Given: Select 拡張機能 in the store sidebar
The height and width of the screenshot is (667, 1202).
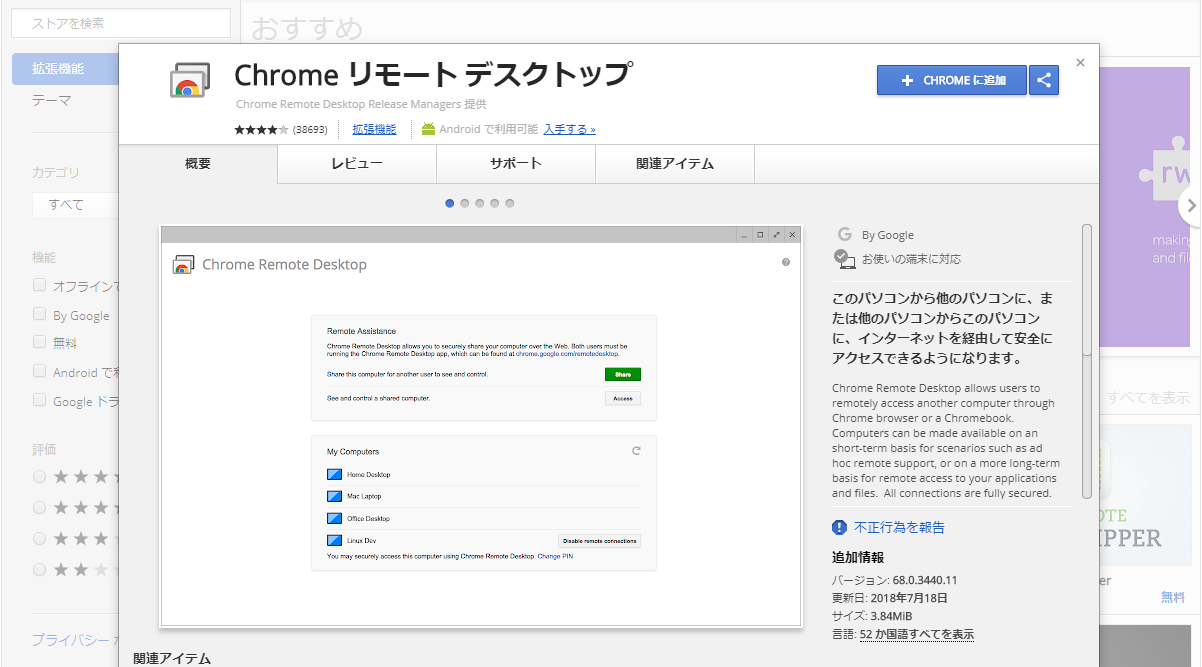Looking at the screenshot, I should 66,69.
